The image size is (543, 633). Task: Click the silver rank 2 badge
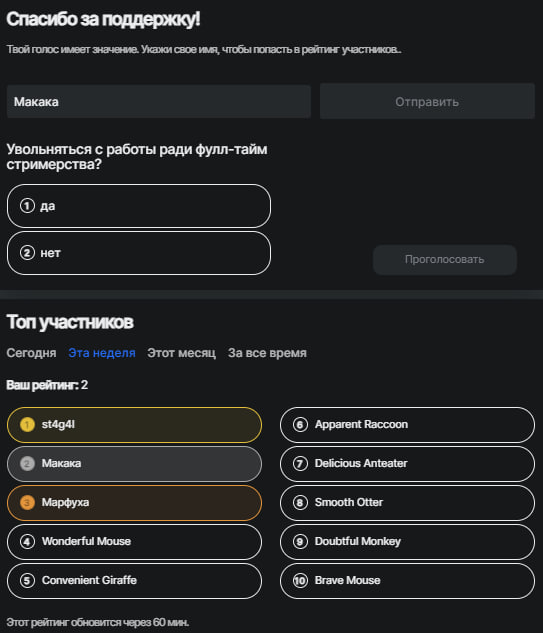(27, 463)
